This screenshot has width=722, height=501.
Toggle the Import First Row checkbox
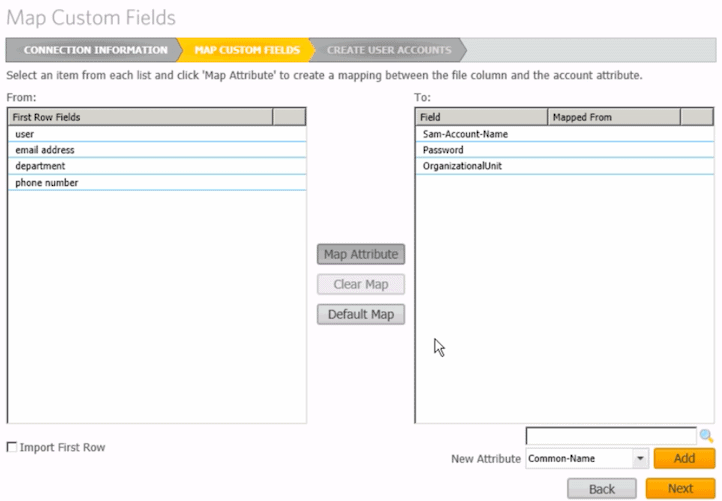(x=12, y=447)
